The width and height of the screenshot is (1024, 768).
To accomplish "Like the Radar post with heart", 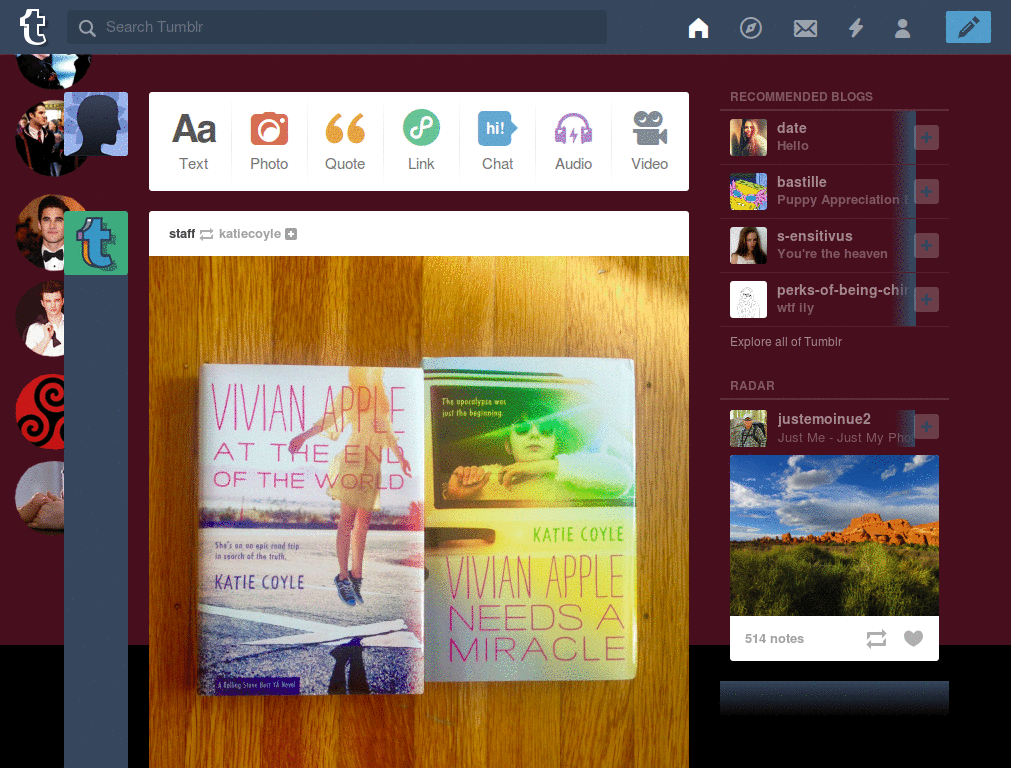I will click(913, 639).
